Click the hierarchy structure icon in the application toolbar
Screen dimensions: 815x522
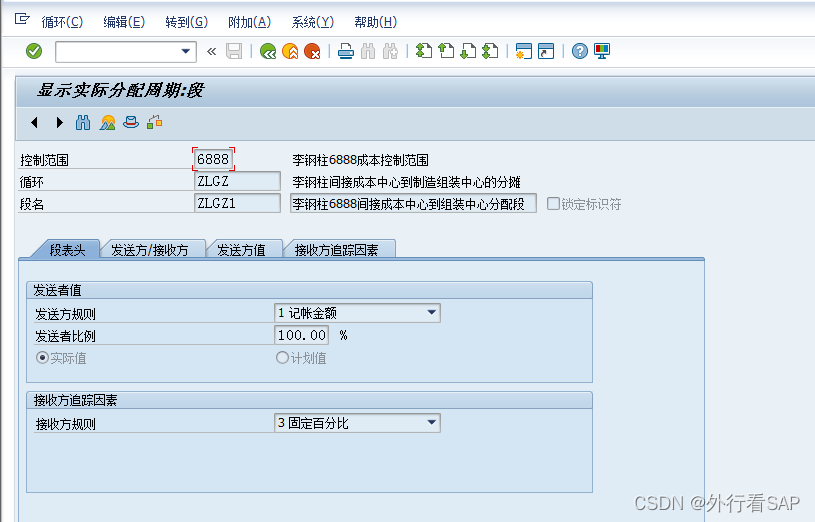tap(155, 123)
